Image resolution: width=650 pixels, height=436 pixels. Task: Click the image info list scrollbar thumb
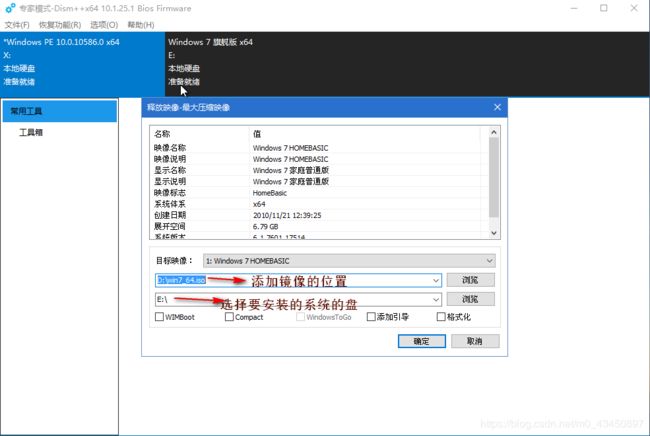(494, 177)
